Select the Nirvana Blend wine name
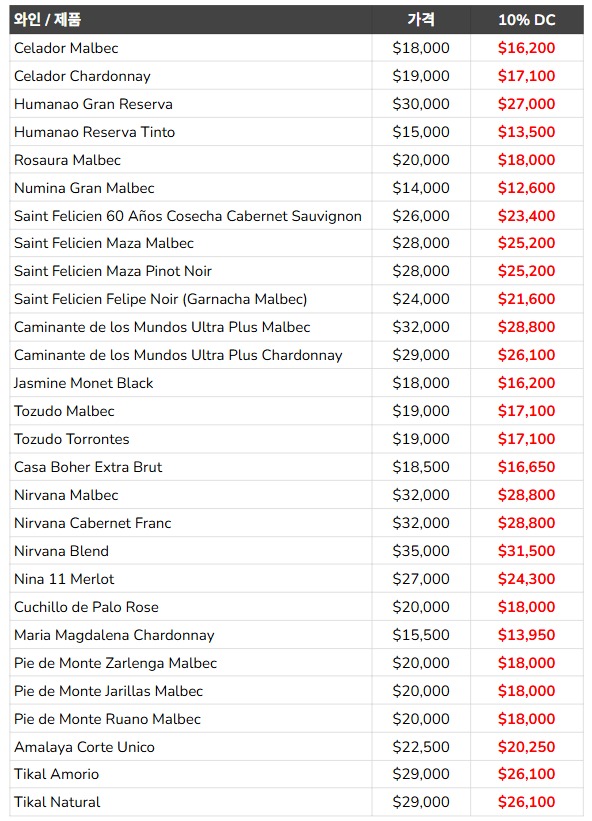 (x=61, y=551)
